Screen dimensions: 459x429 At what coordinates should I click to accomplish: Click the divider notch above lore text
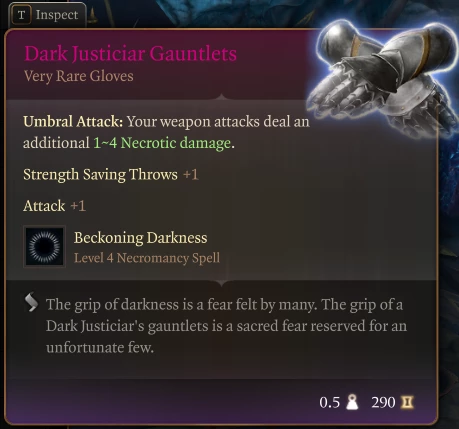pyautogui.click(x=221, y=283)
